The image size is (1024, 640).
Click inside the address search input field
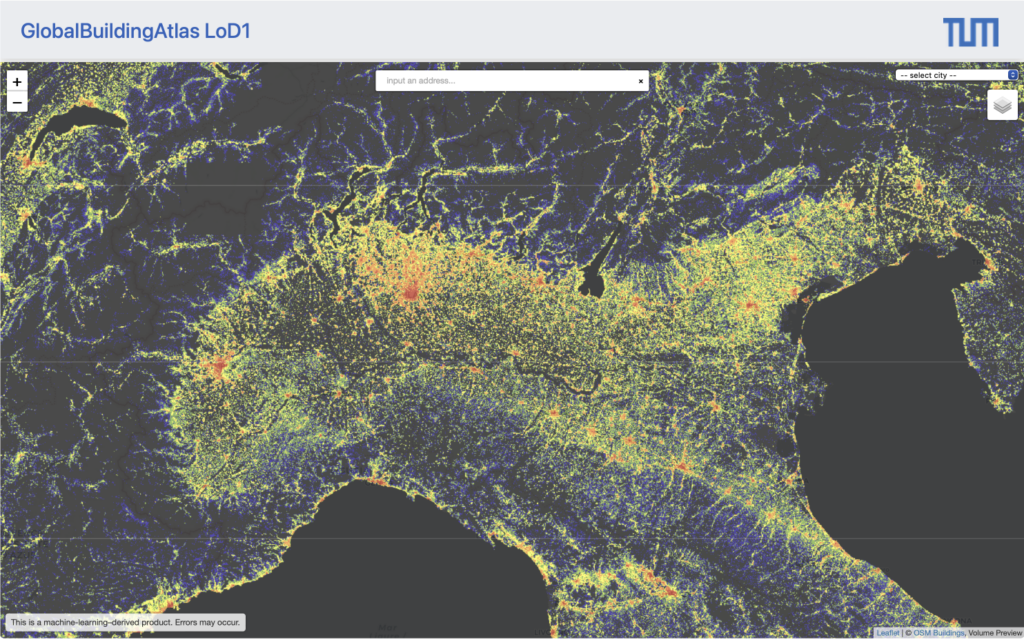tap(500, 81)
